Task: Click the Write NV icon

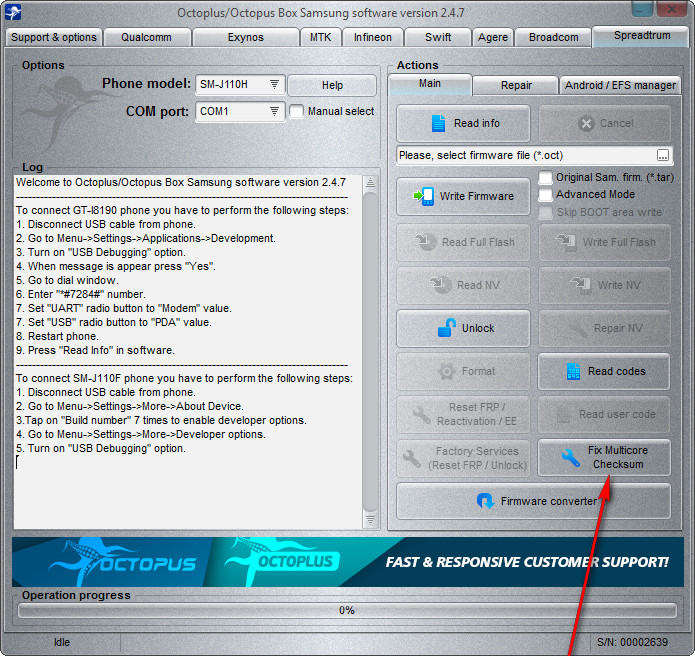Action: (581, 285)
